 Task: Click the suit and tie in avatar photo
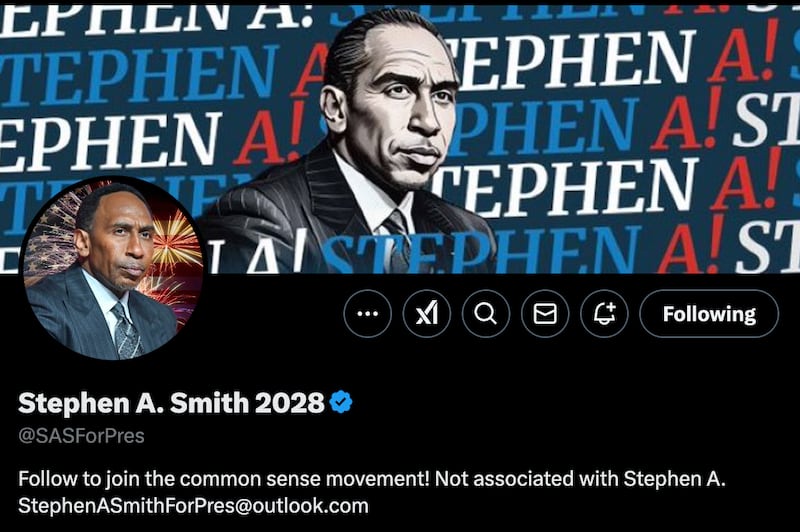[x=102, y=321]
